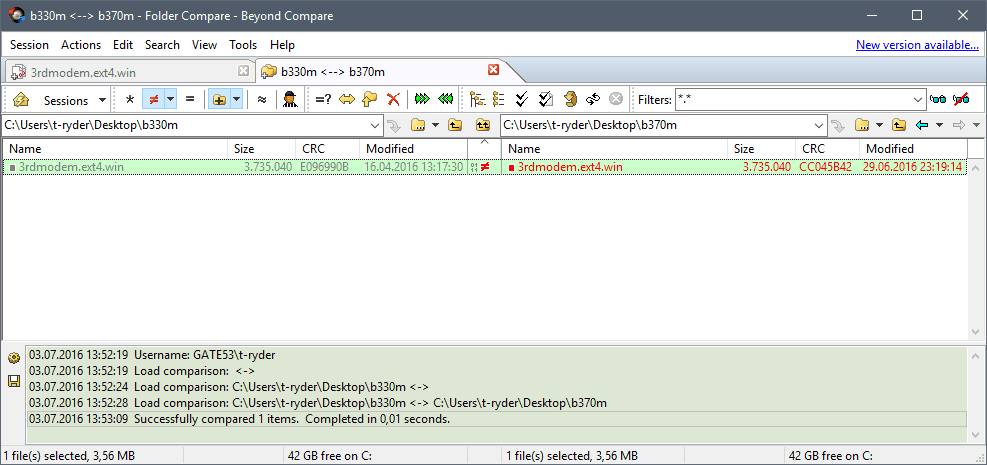This screenshot has width=987, height=465.
Task: Click the yellow Swap sides arrows
Action: tap(347, 99)
